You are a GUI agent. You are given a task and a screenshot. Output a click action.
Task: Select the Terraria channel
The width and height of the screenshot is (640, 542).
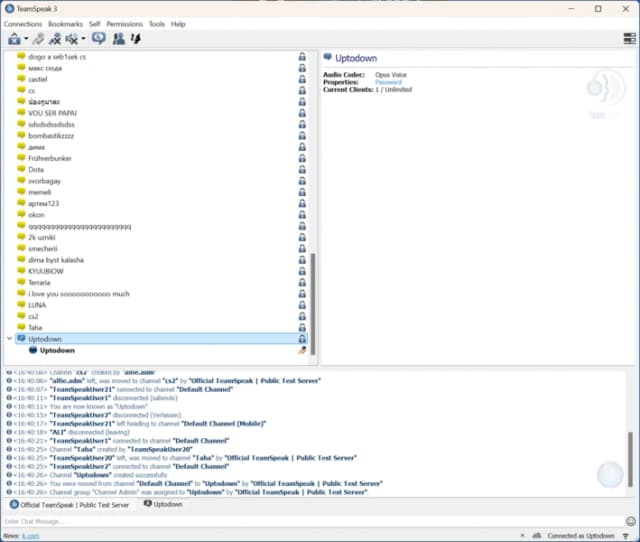[39, 282]
